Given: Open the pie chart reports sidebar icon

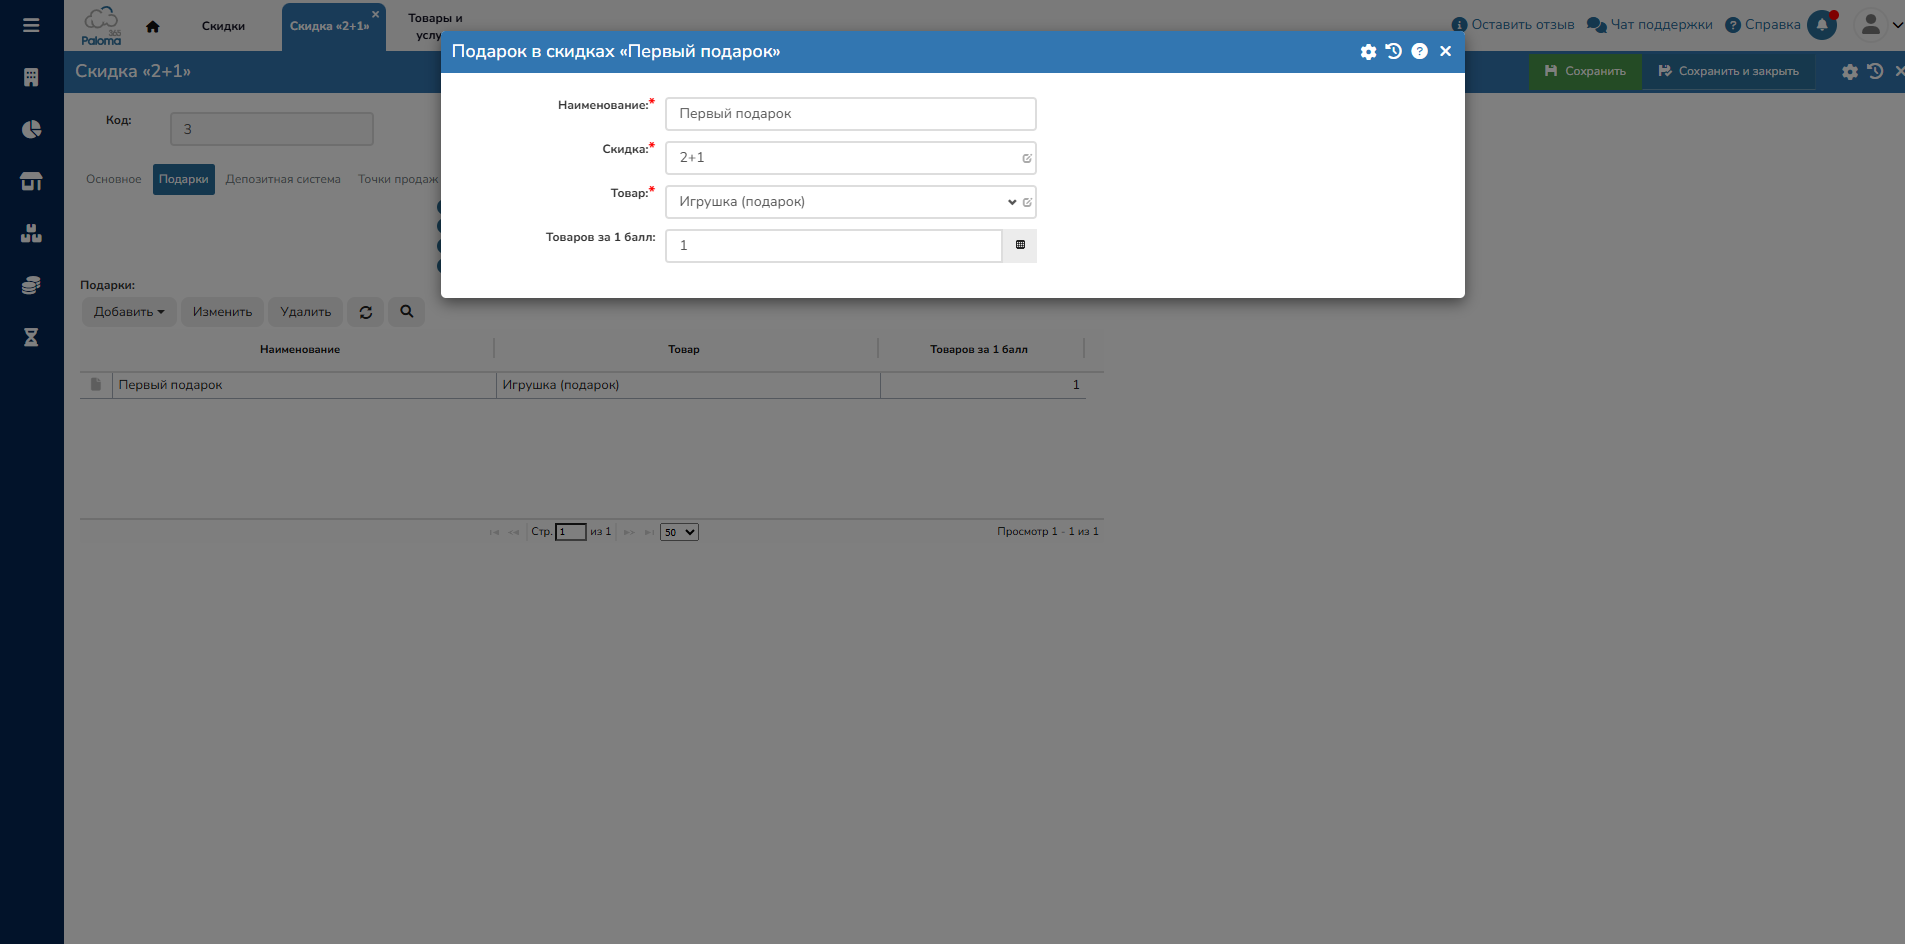Looking at the screenshot, I should 31,129.
